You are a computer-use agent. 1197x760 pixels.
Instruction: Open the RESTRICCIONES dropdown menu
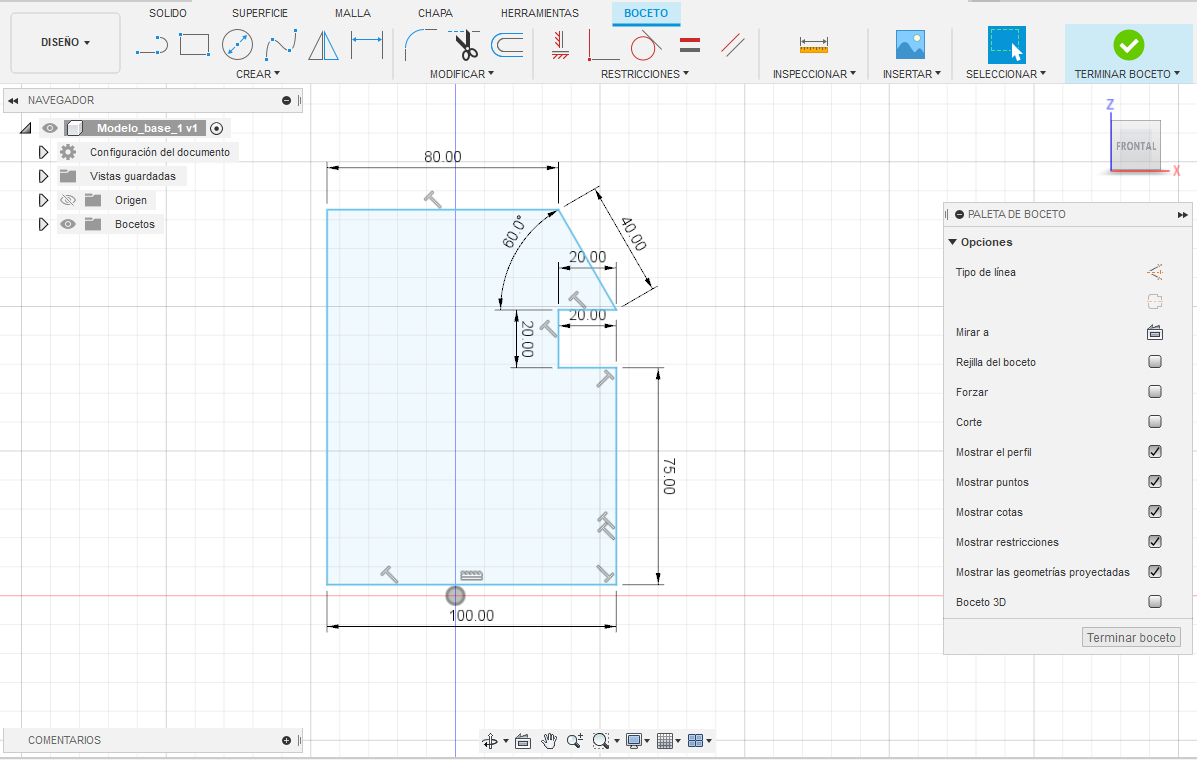tap(645, 74)
